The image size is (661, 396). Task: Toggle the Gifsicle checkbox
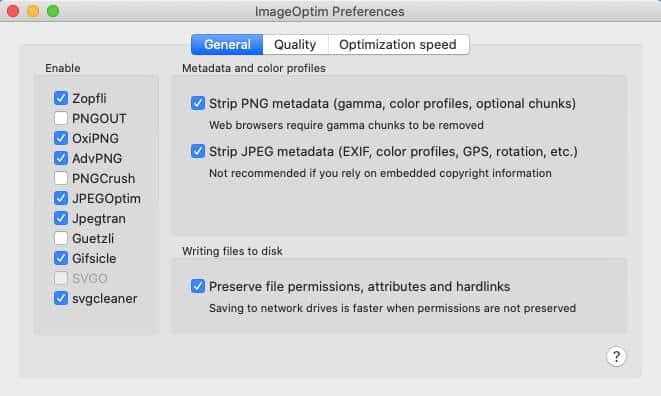[x=61, y=258]
